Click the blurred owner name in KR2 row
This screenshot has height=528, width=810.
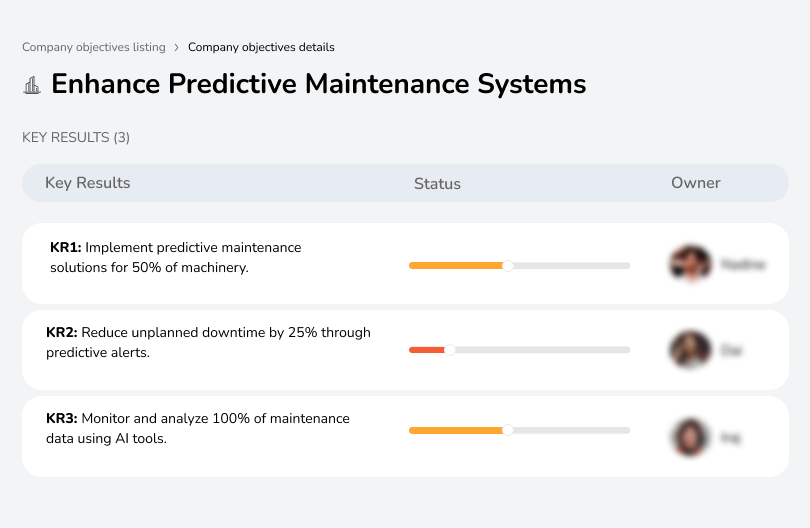731,351
